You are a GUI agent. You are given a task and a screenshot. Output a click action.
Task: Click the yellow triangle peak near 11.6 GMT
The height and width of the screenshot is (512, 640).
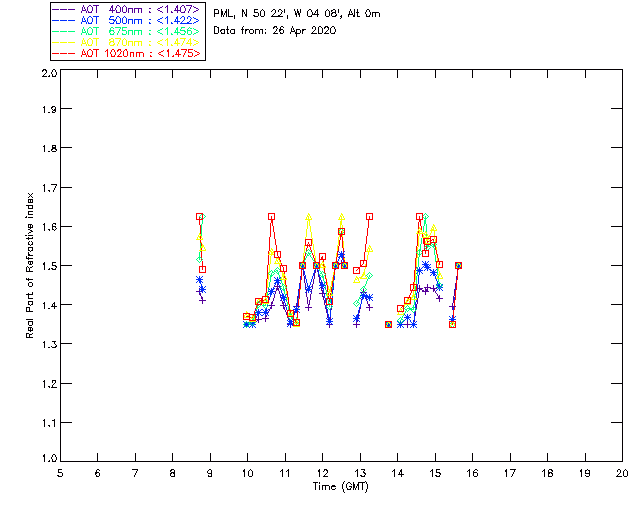coord(309,216)
